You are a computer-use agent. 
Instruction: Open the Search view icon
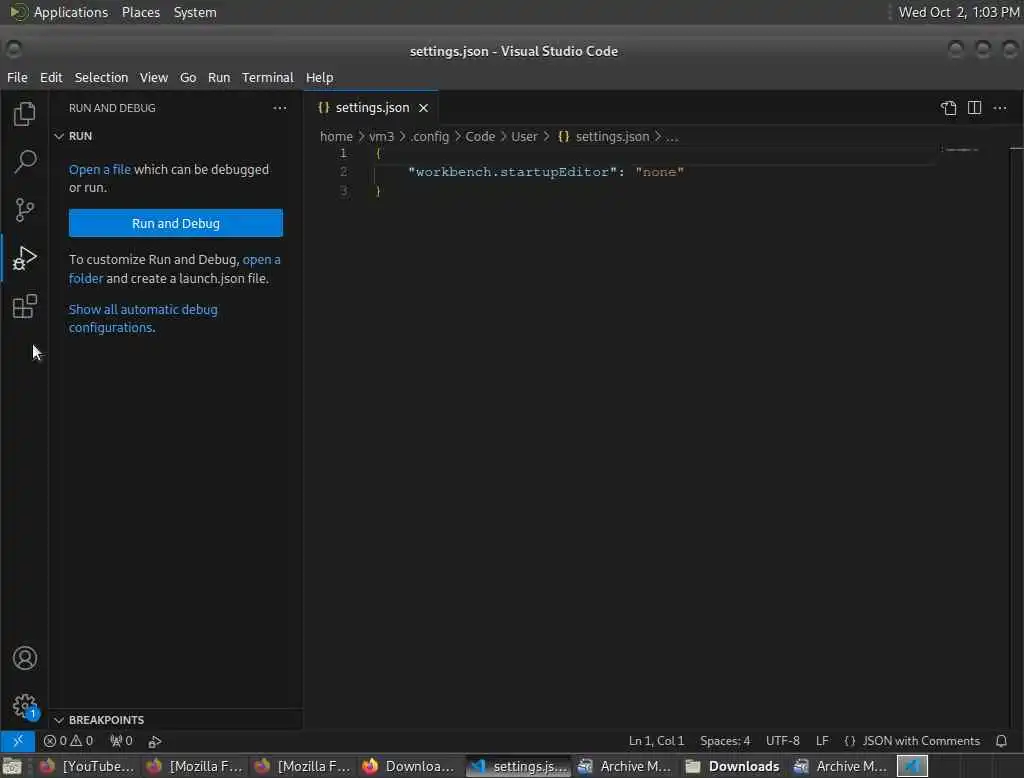(25, 161)
